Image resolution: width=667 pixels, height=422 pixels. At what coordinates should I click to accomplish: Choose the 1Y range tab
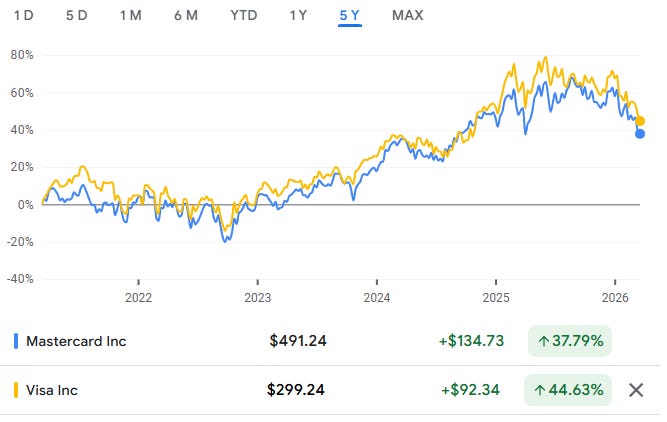(x=298, y=15)
